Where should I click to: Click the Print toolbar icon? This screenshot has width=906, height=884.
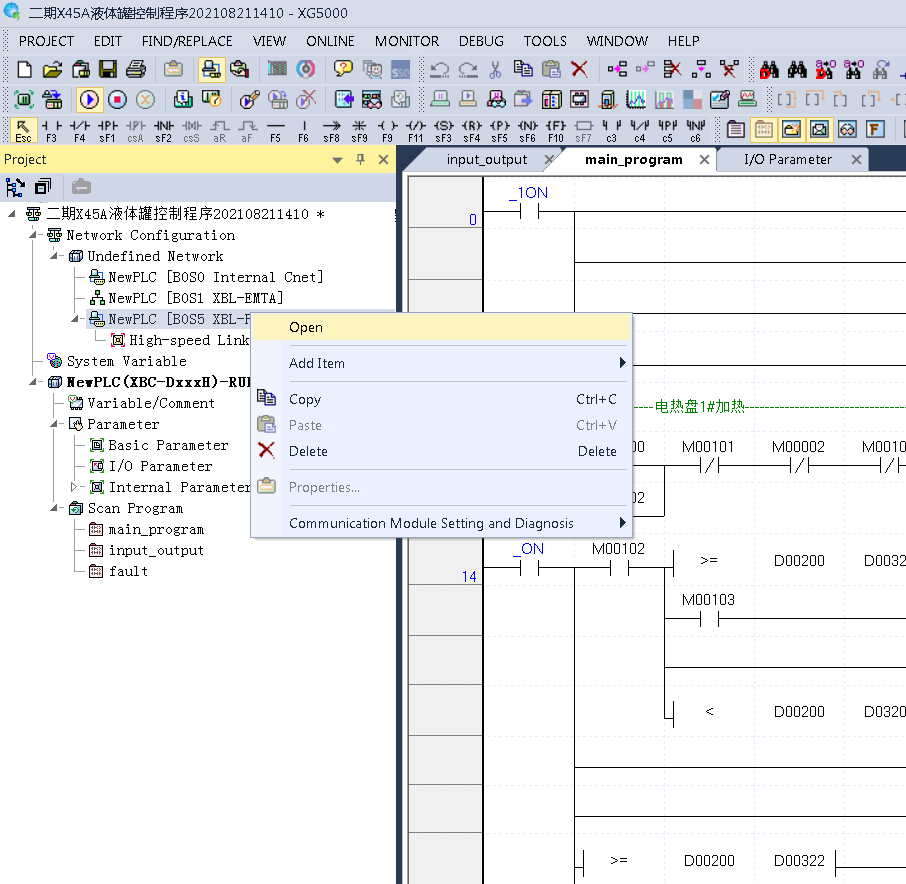coord(136,69)
